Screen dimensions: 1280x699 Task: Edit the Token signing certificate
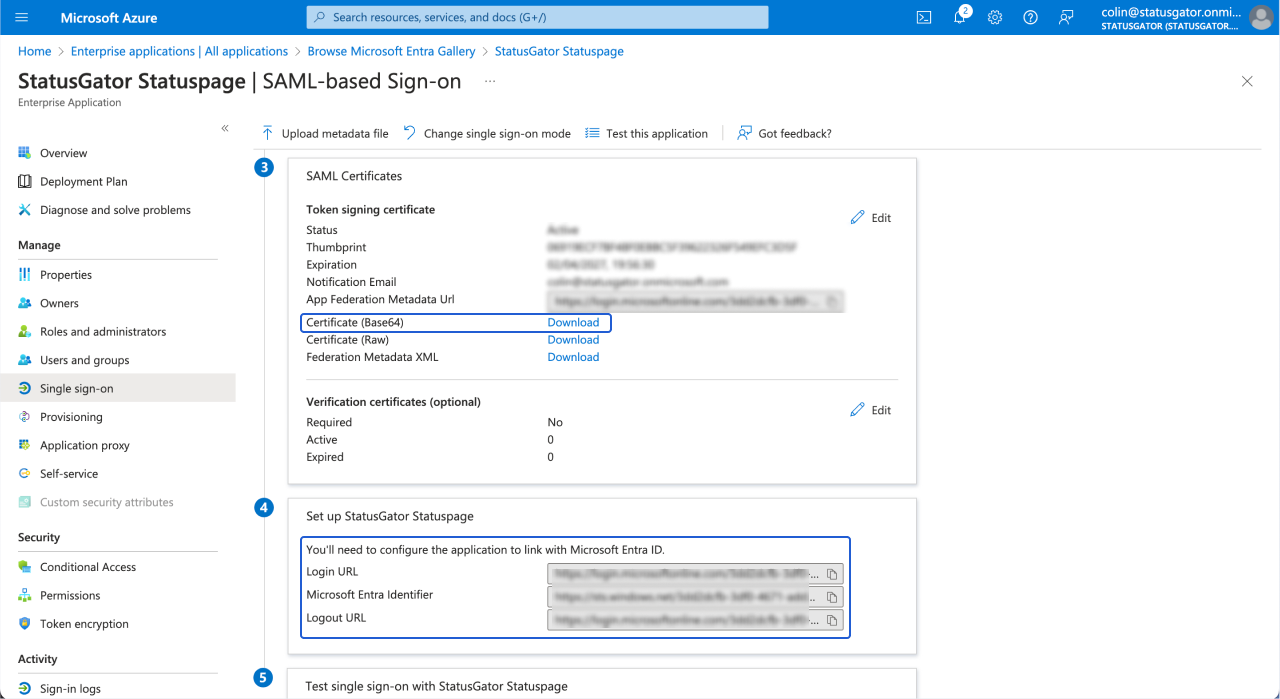870,218
